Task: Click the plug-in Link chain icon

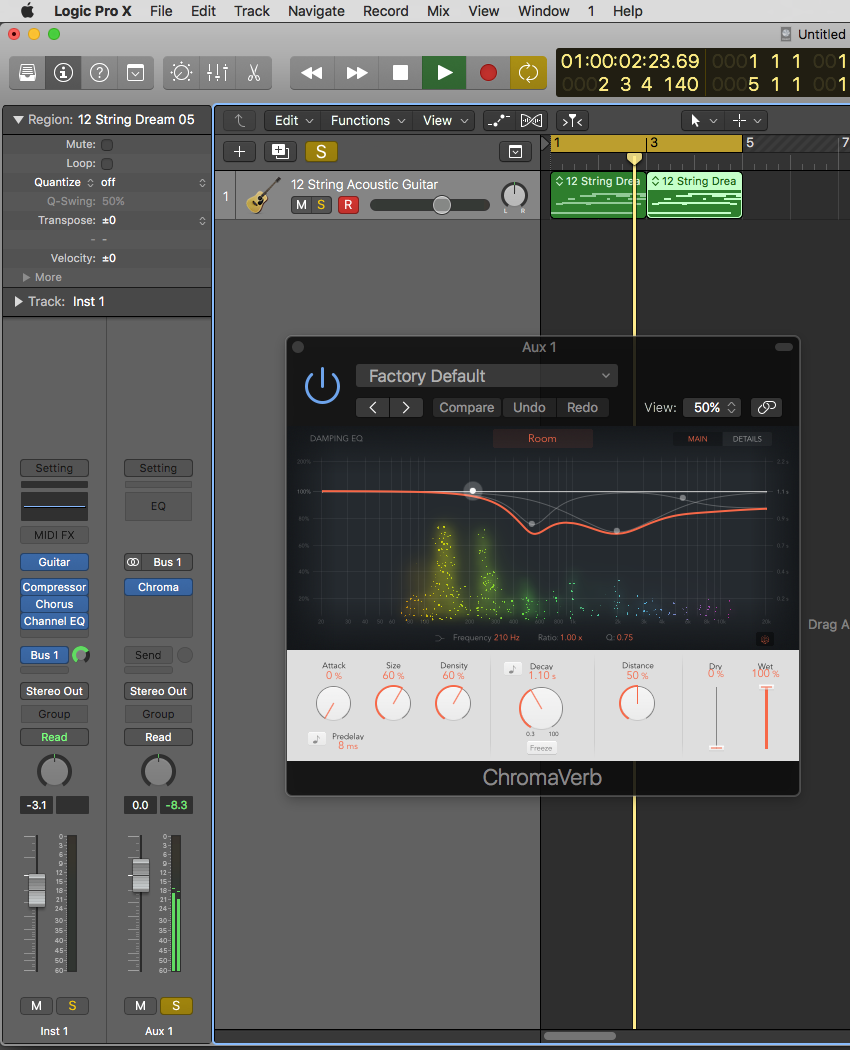Action: tap(766, 408)
